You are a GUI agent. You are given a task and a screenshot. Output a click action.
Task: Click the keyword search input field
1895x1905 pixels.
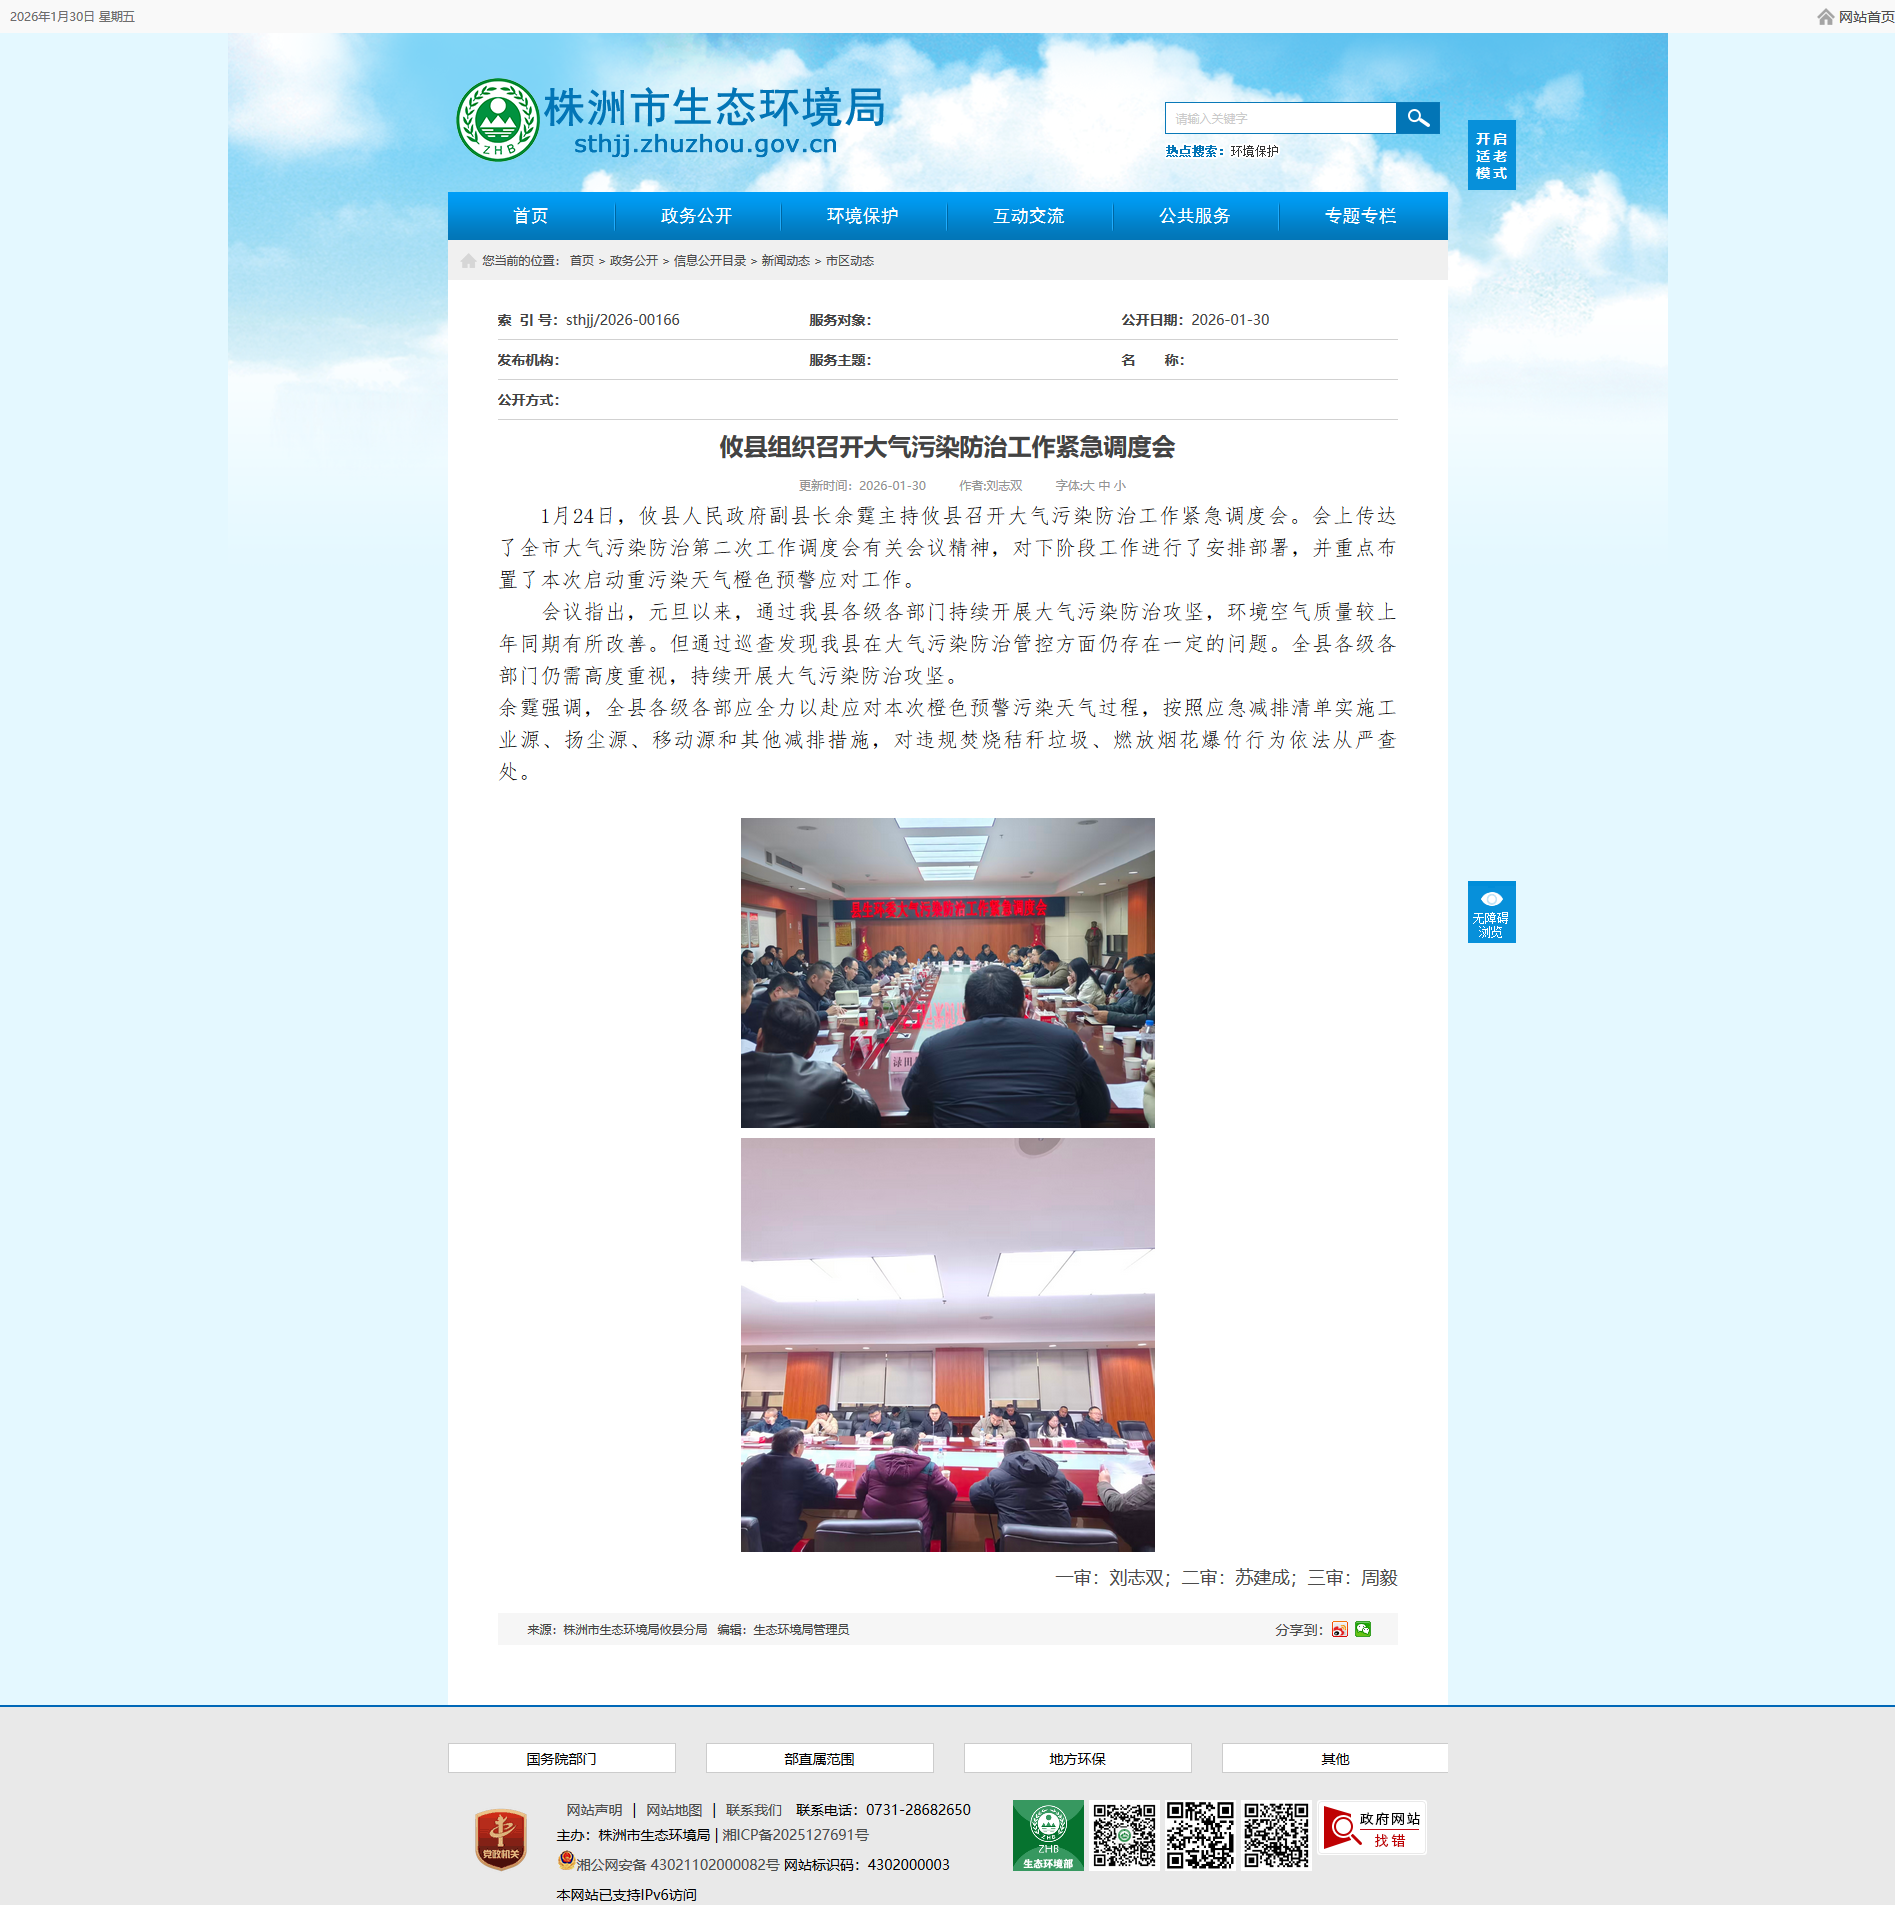click(x=1280, y=118)
